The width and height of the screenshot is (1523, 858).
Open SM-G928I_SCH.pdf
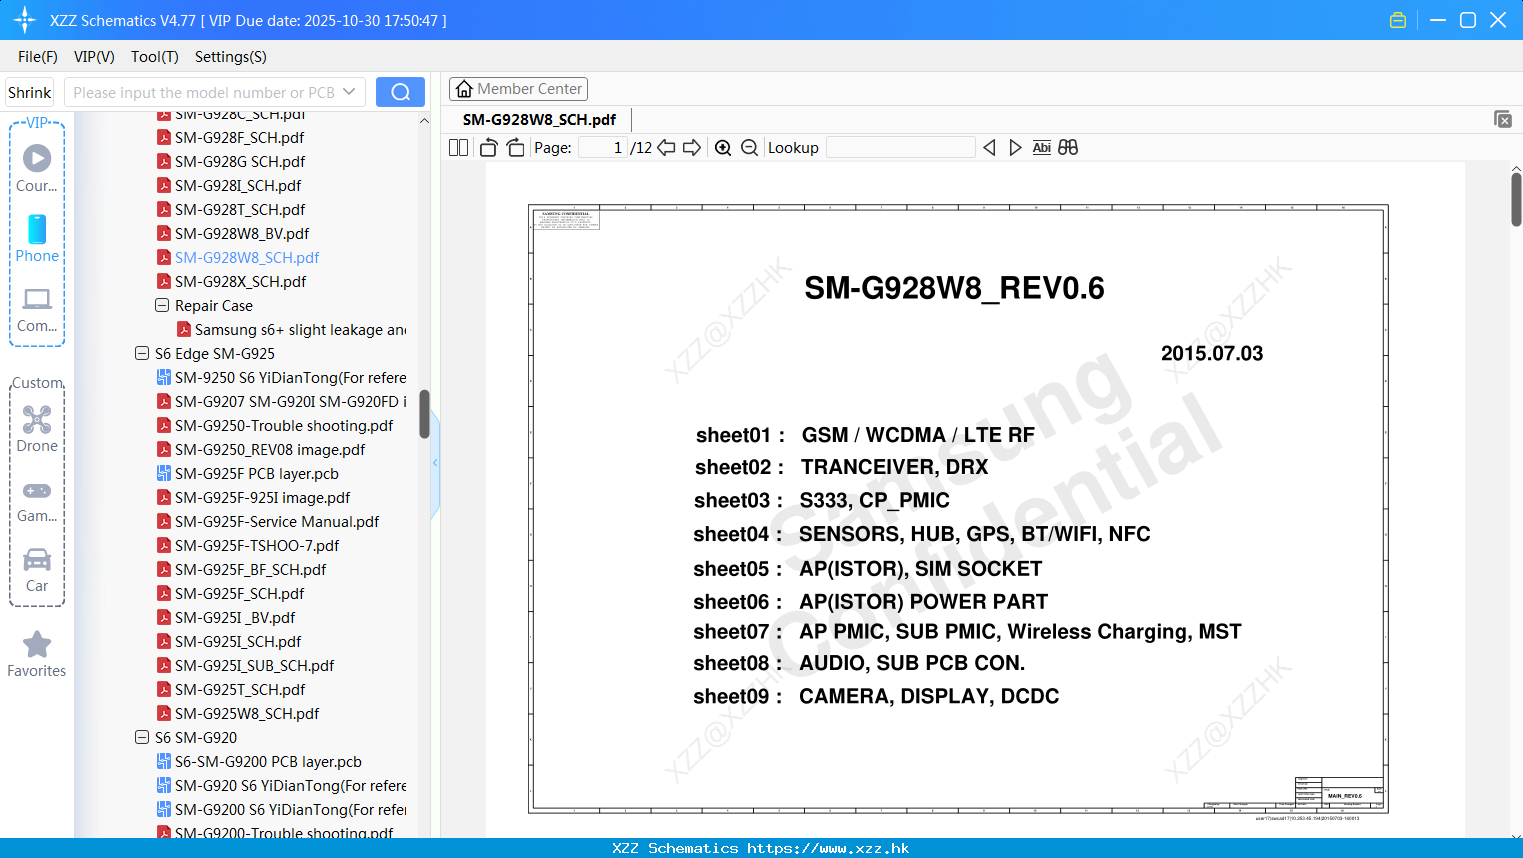point(238,185)
